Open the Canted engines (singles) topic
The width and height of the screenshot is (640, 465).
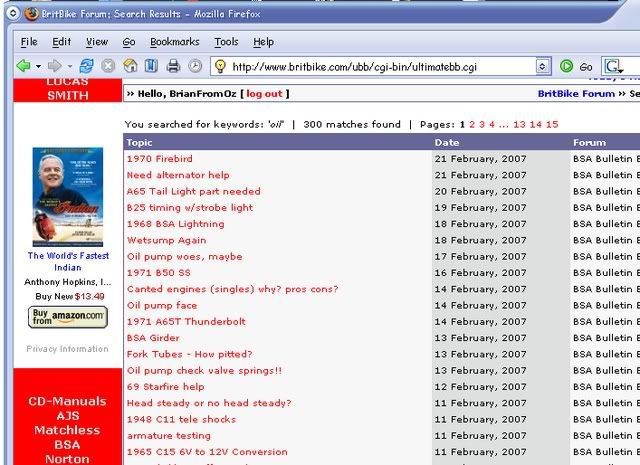coord(233,289)
